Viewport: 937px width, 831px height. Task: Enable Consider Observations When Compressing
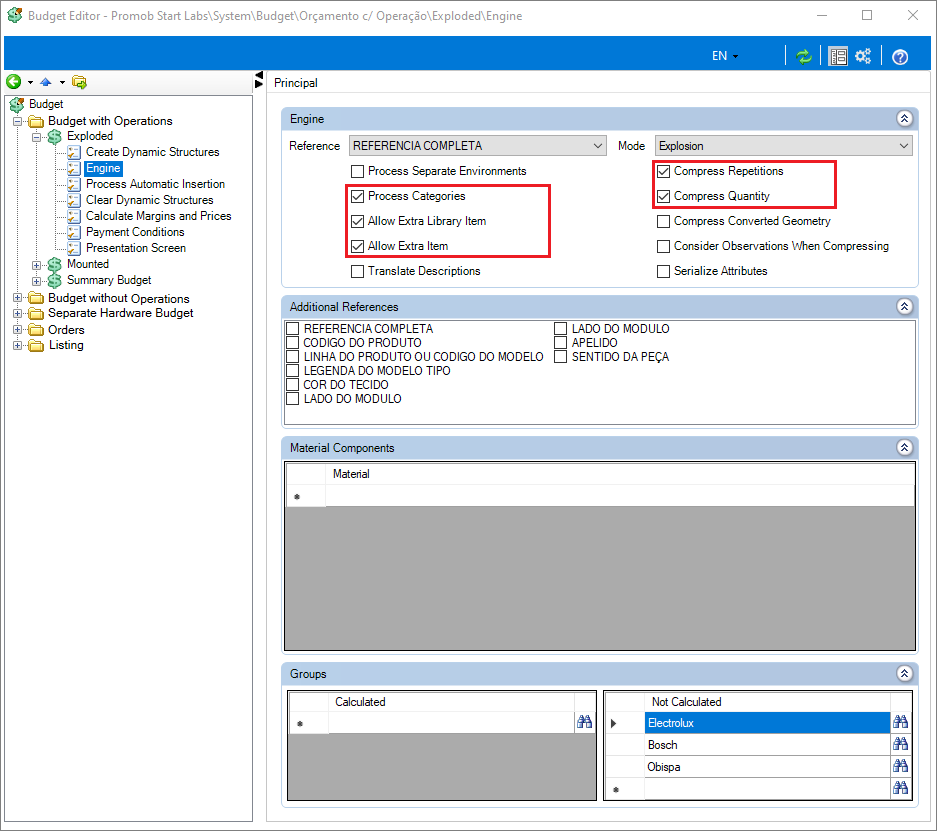click(663, 247)
